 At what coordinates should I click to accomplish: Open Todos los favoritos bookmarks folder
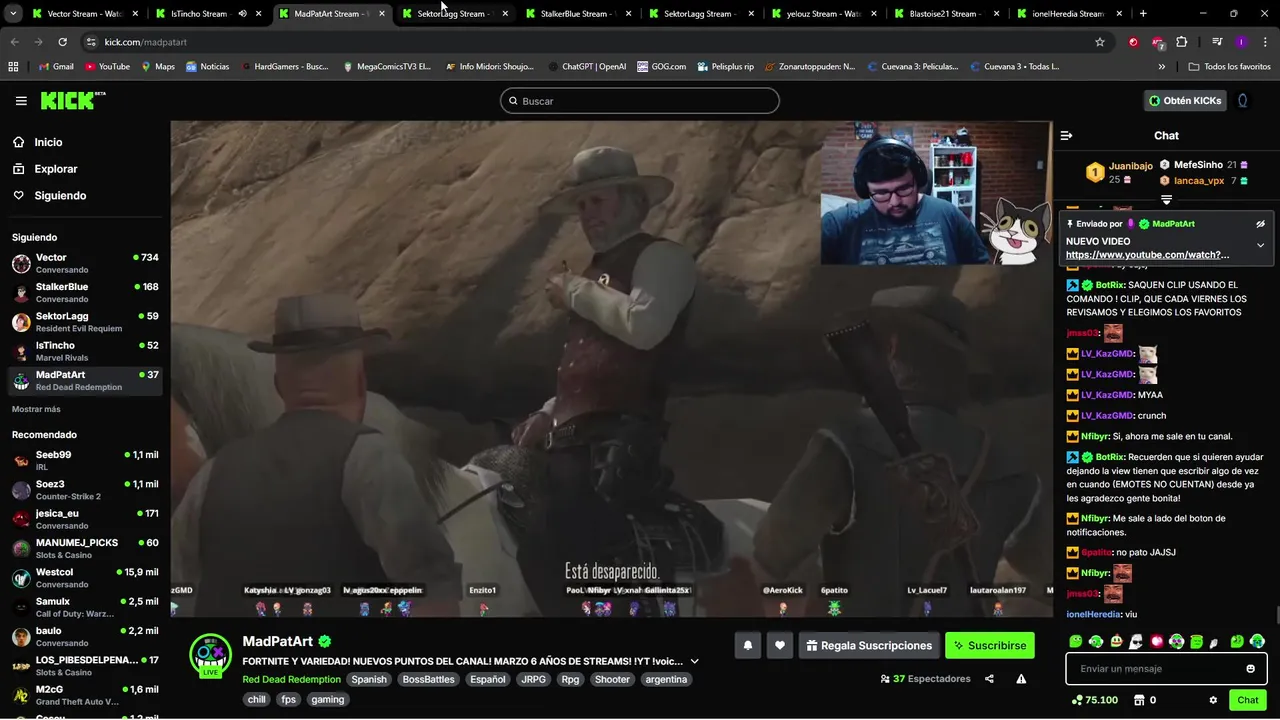pyautogui.click(x=1229, y=67)
